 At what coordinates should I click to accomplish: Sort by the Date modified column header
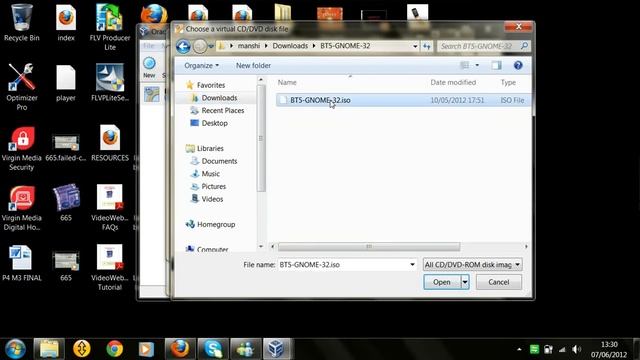pos(453,82)
